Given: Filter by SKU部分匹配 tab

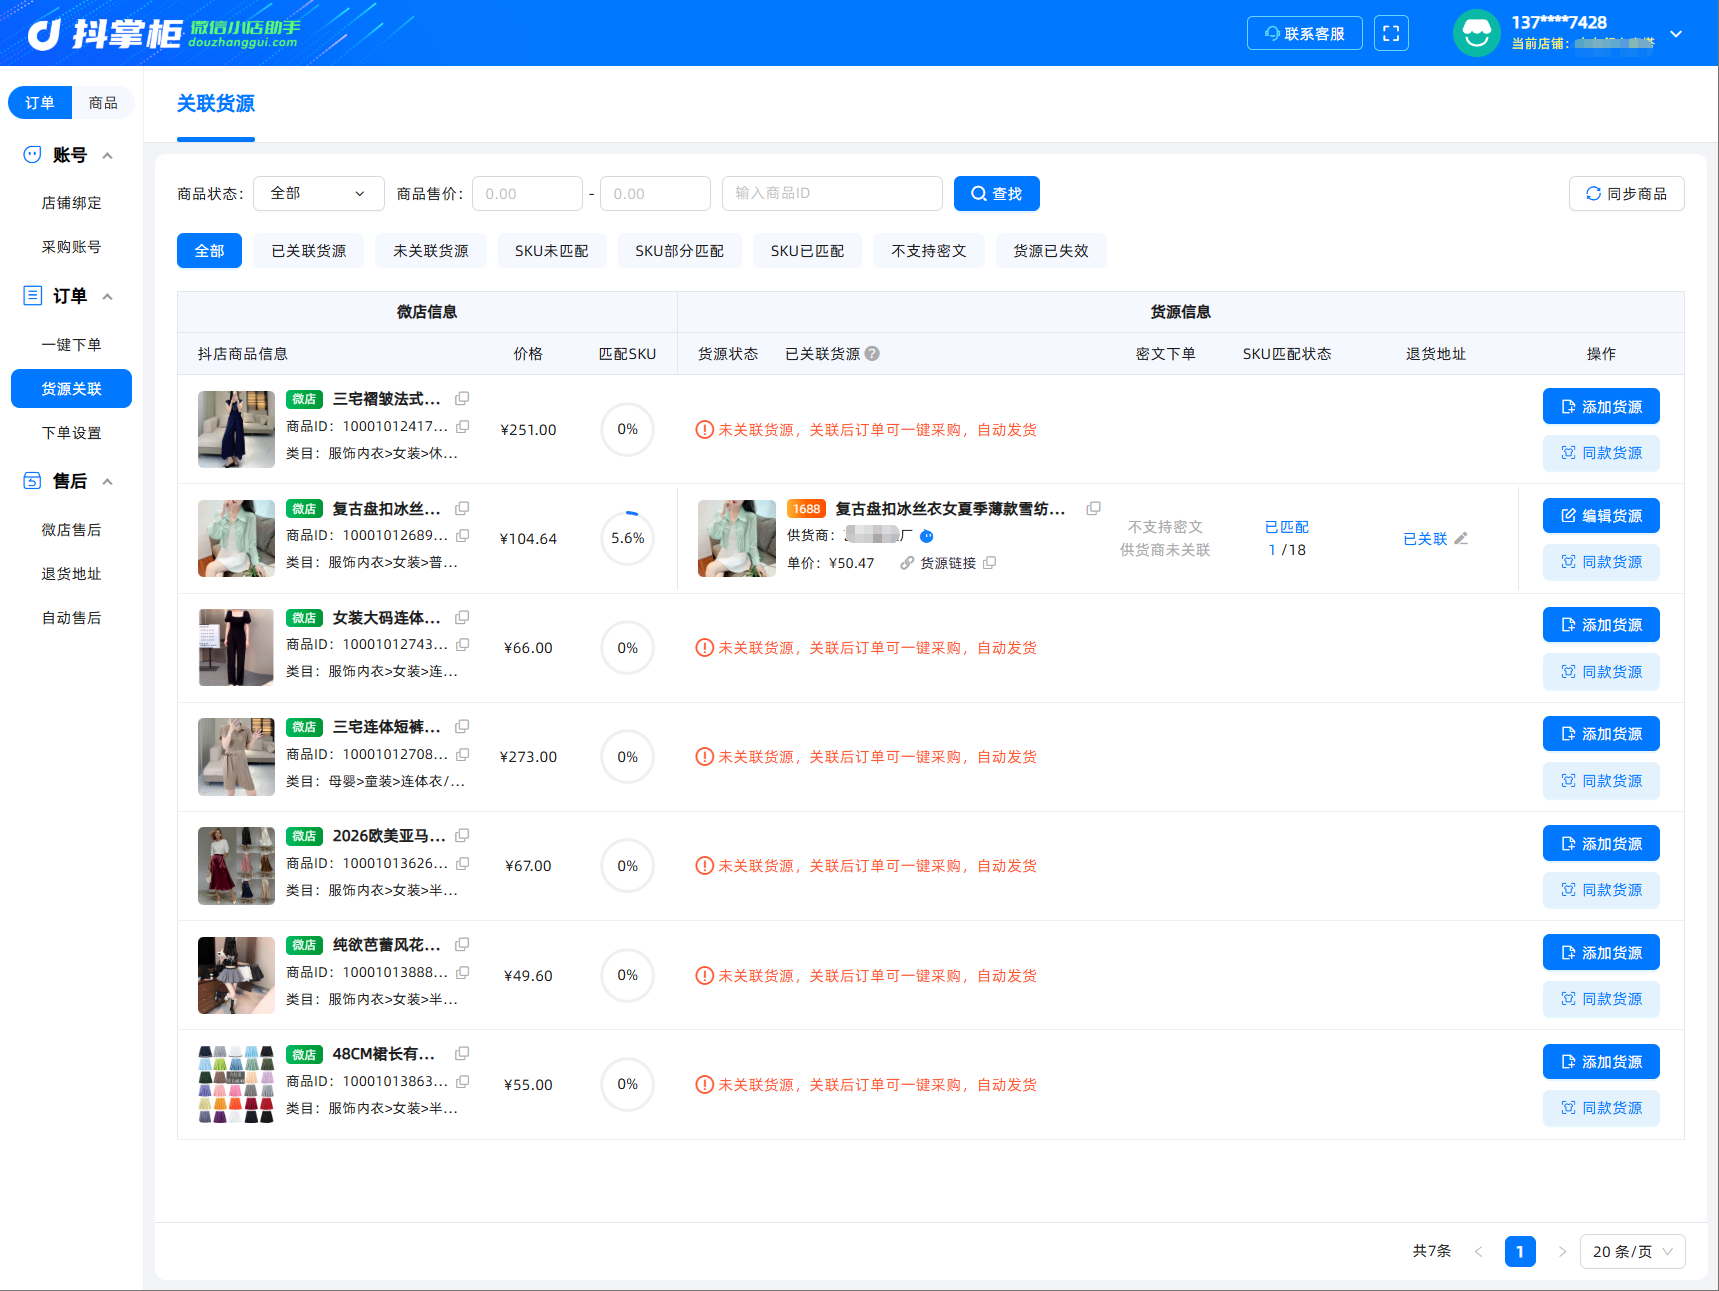Looking at the screenshot, I should click(679, 250).
